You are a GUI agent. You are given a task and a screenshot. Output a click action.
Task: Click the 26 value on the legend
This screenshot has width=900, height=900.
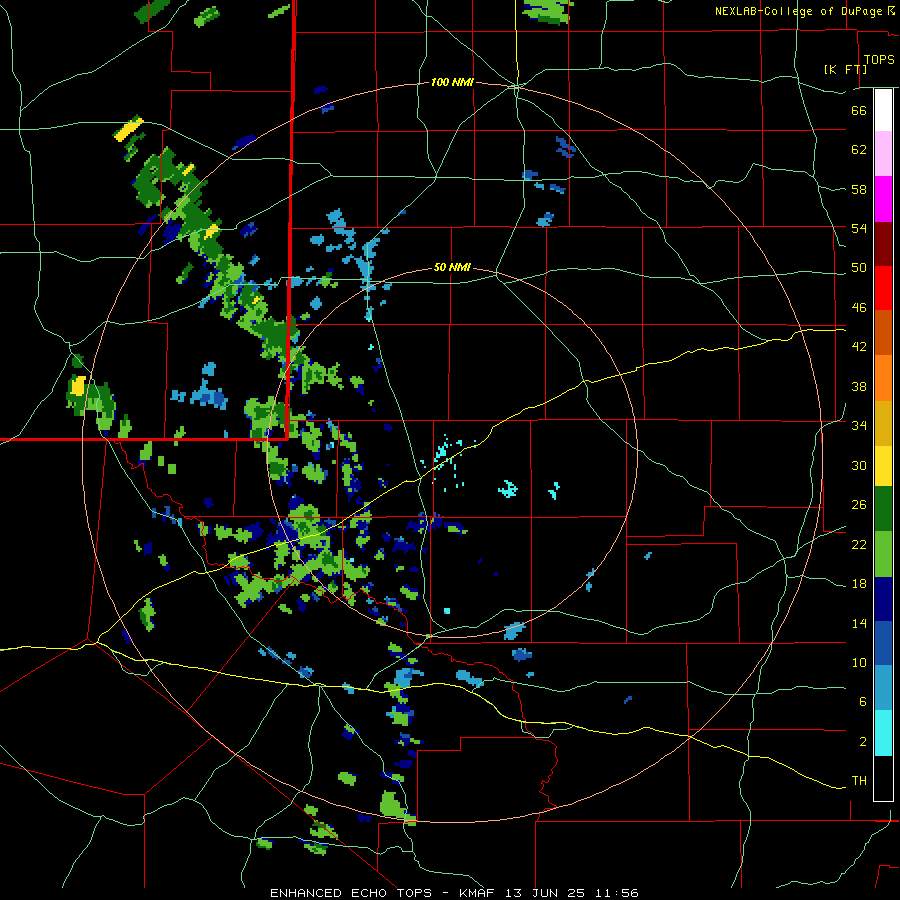(859, 505)
